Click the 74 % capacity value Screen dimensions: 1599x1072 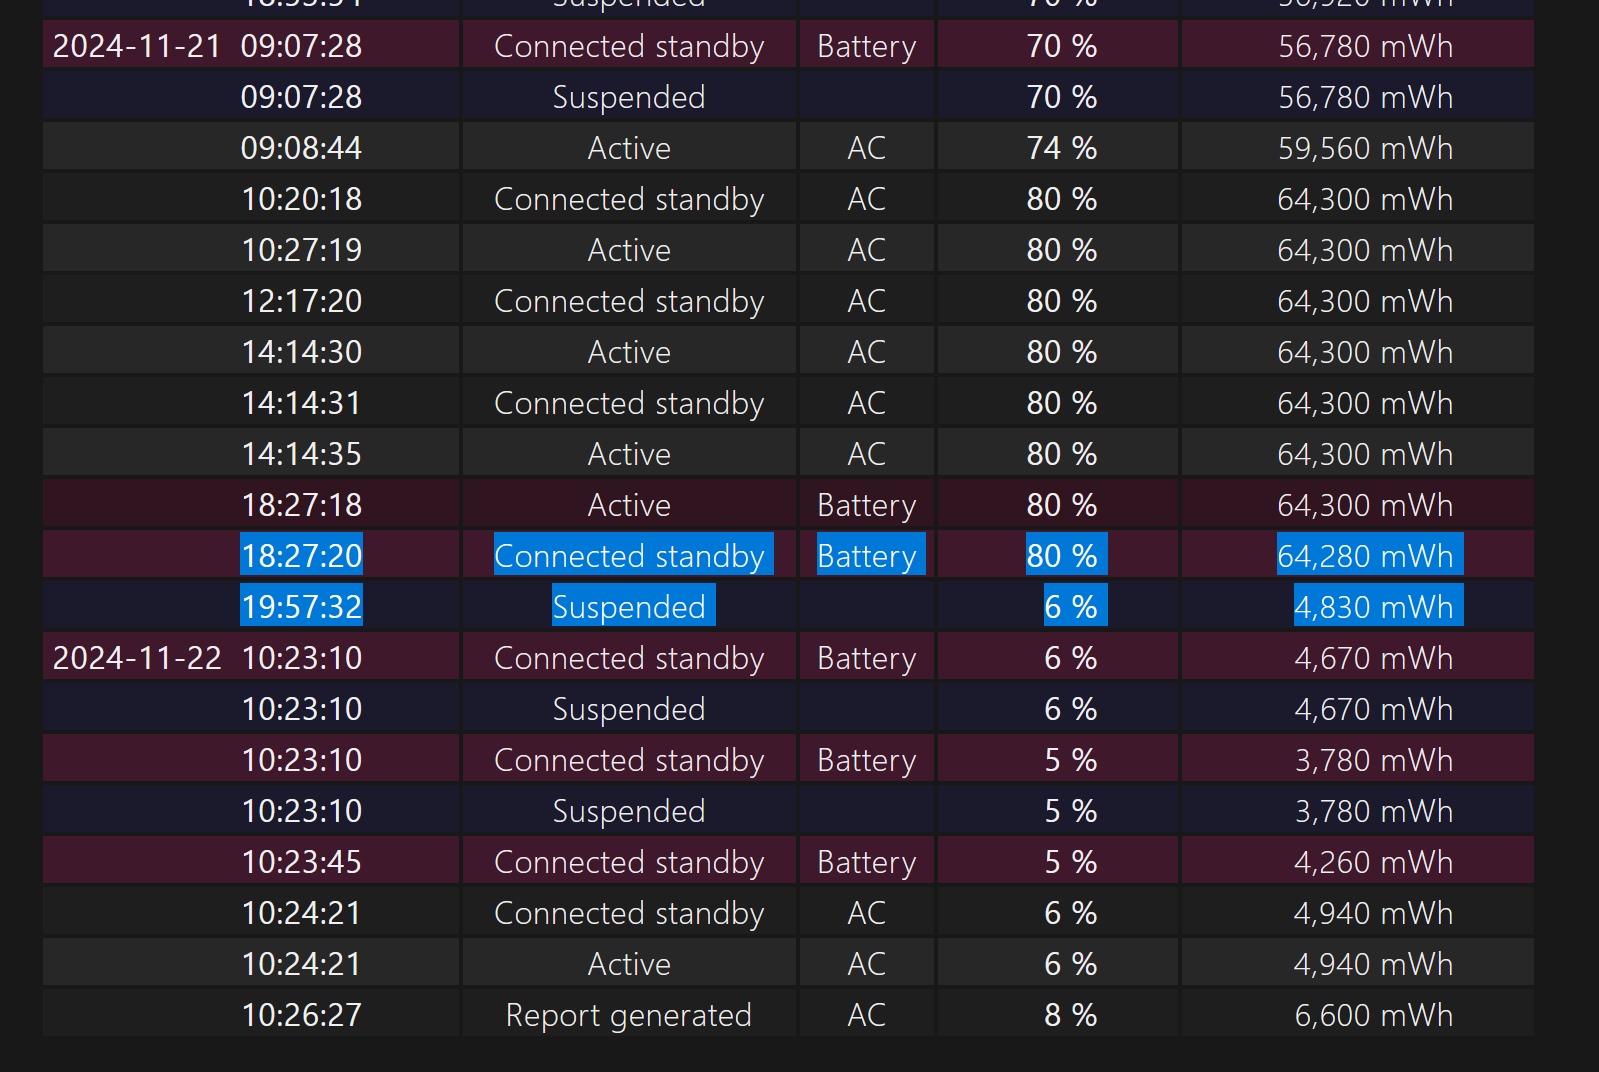tap(1061, 148)
